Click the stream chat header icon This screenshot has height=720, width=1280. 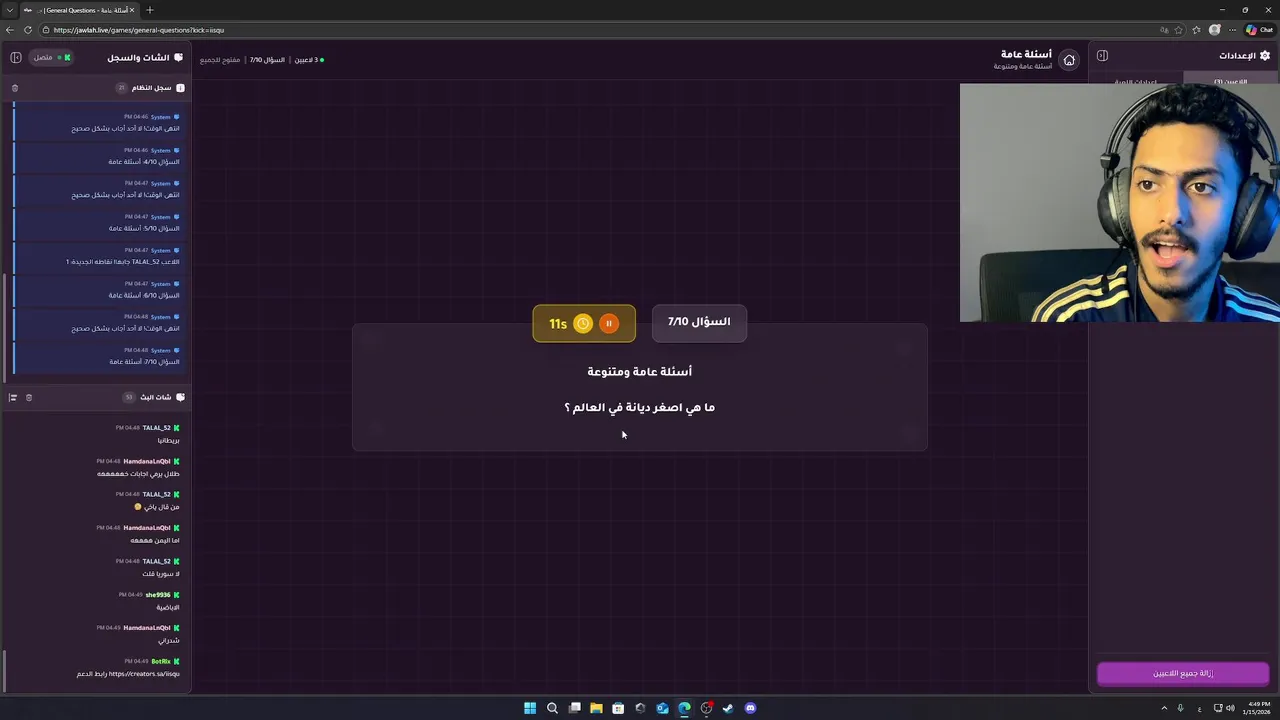(x=180, y=397)
